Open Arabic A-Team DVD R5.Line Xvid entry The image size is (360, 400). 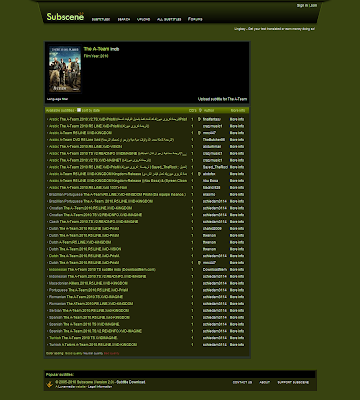coord(111,140)
